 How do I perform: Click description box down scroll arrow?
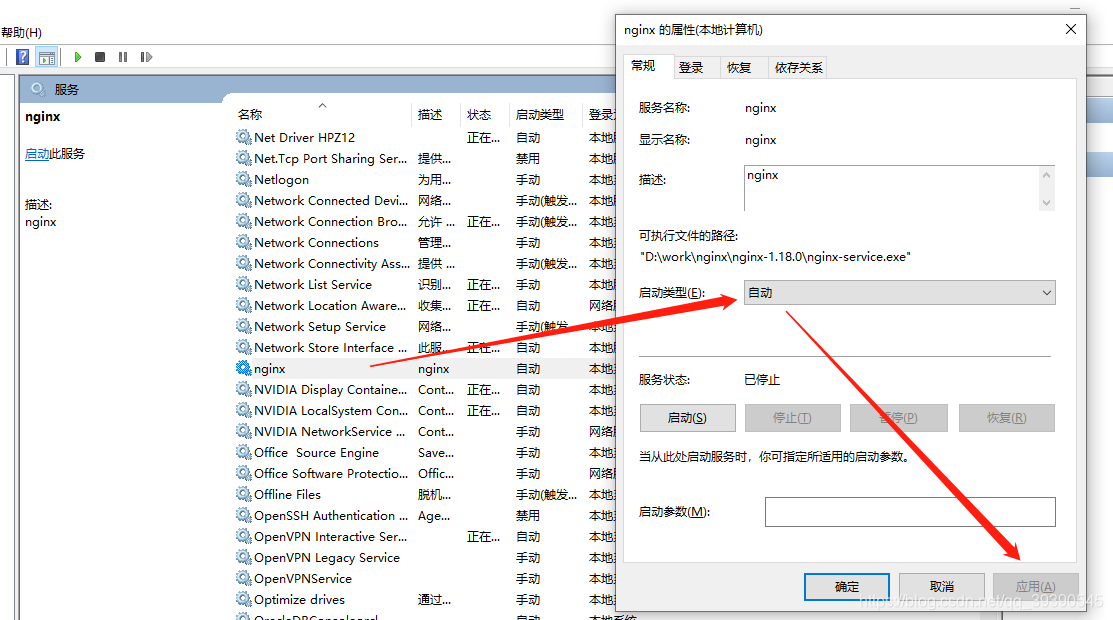coord(1046,202)
